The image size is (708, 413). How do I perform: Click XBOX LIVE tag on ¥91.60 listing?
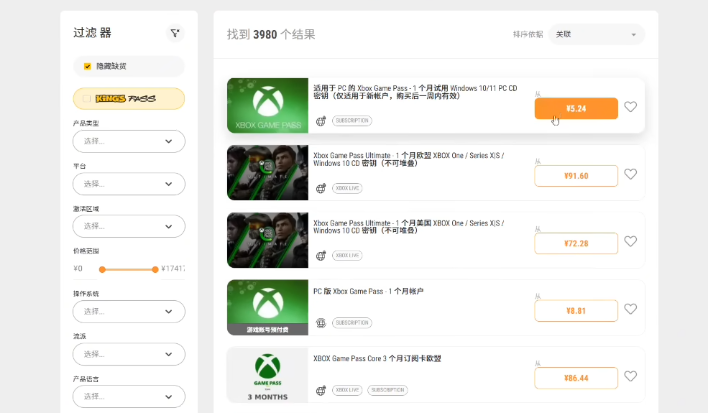pyautogui.click(x=347, y=188)
